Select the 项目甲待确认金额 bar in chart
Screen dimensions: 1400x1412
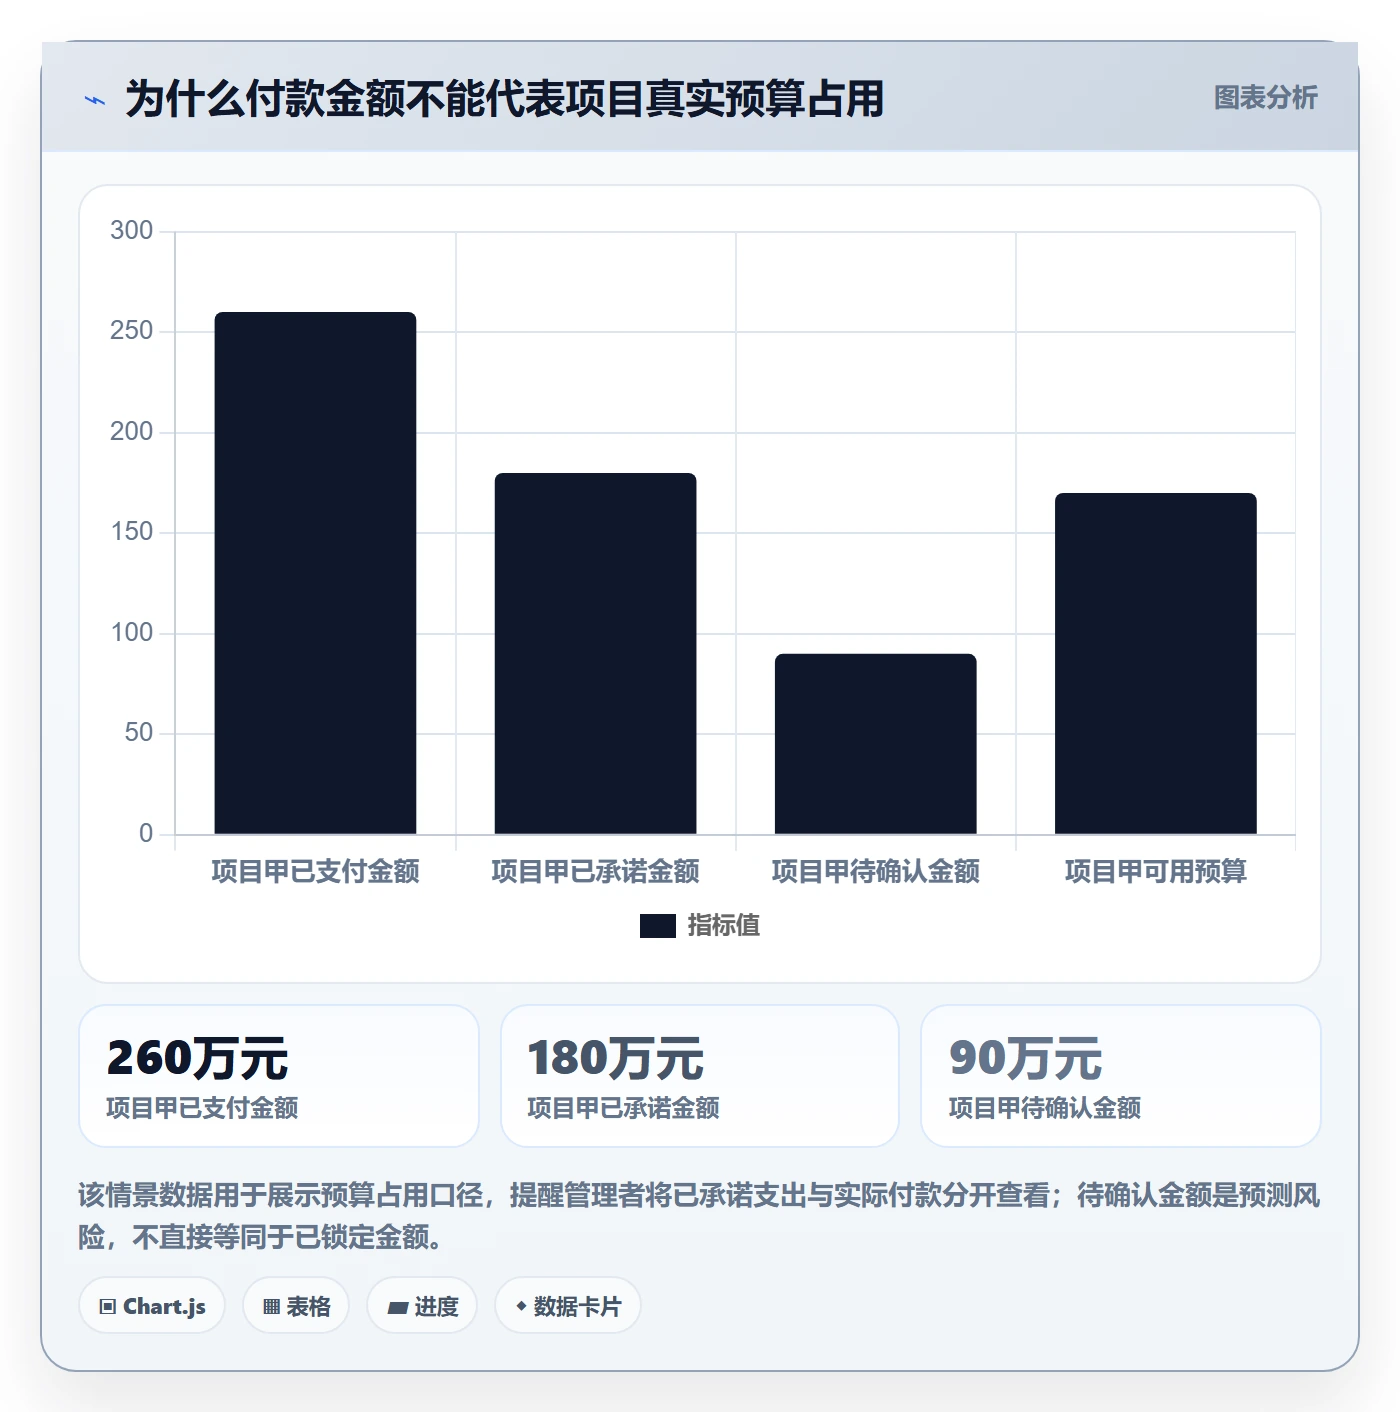click(875, 744)
